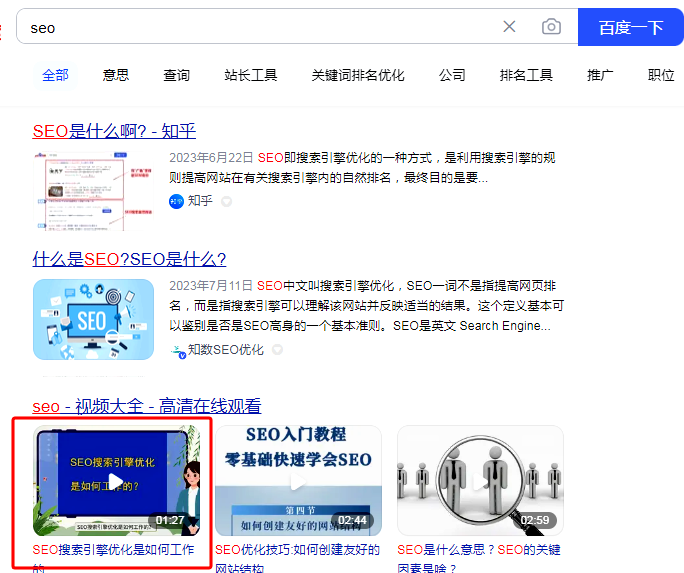The height and width of the screenshot is (573, 684).
Task: Open the 职位 tab
Action: tap(661, 75)
